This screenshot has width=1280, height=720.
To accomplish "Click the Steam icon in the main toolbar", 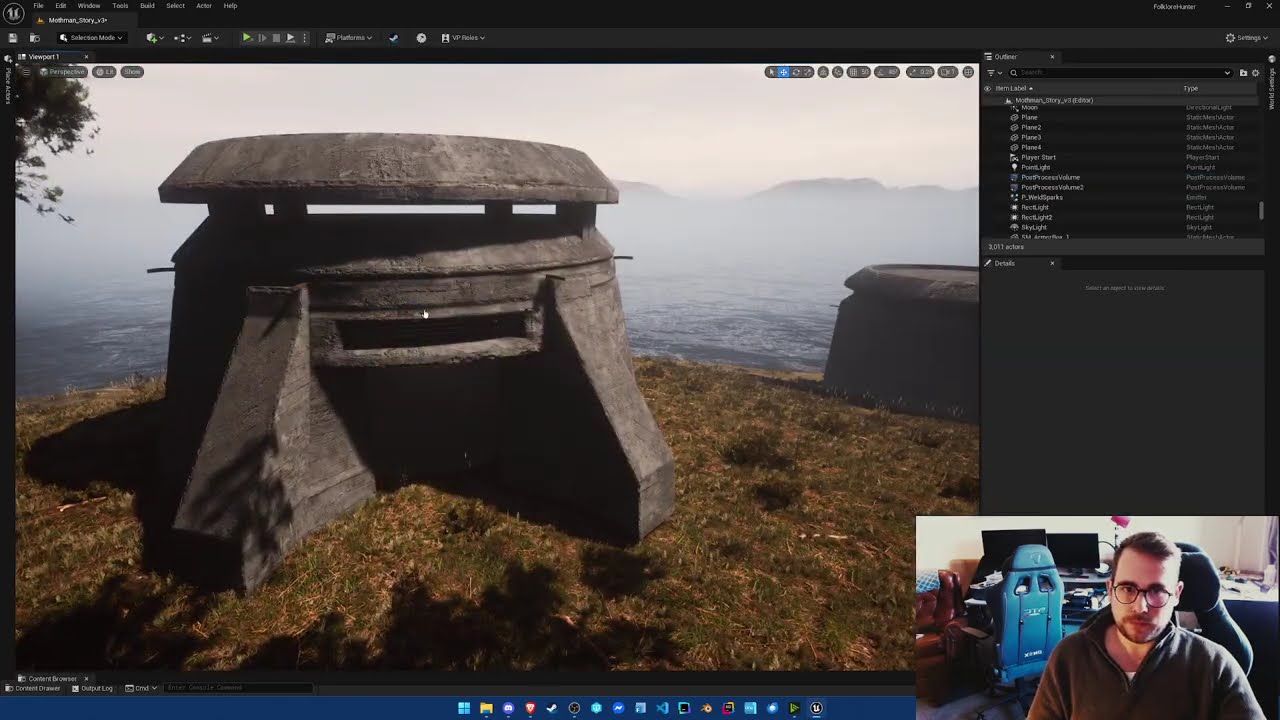I will click(x=393, y=38).
